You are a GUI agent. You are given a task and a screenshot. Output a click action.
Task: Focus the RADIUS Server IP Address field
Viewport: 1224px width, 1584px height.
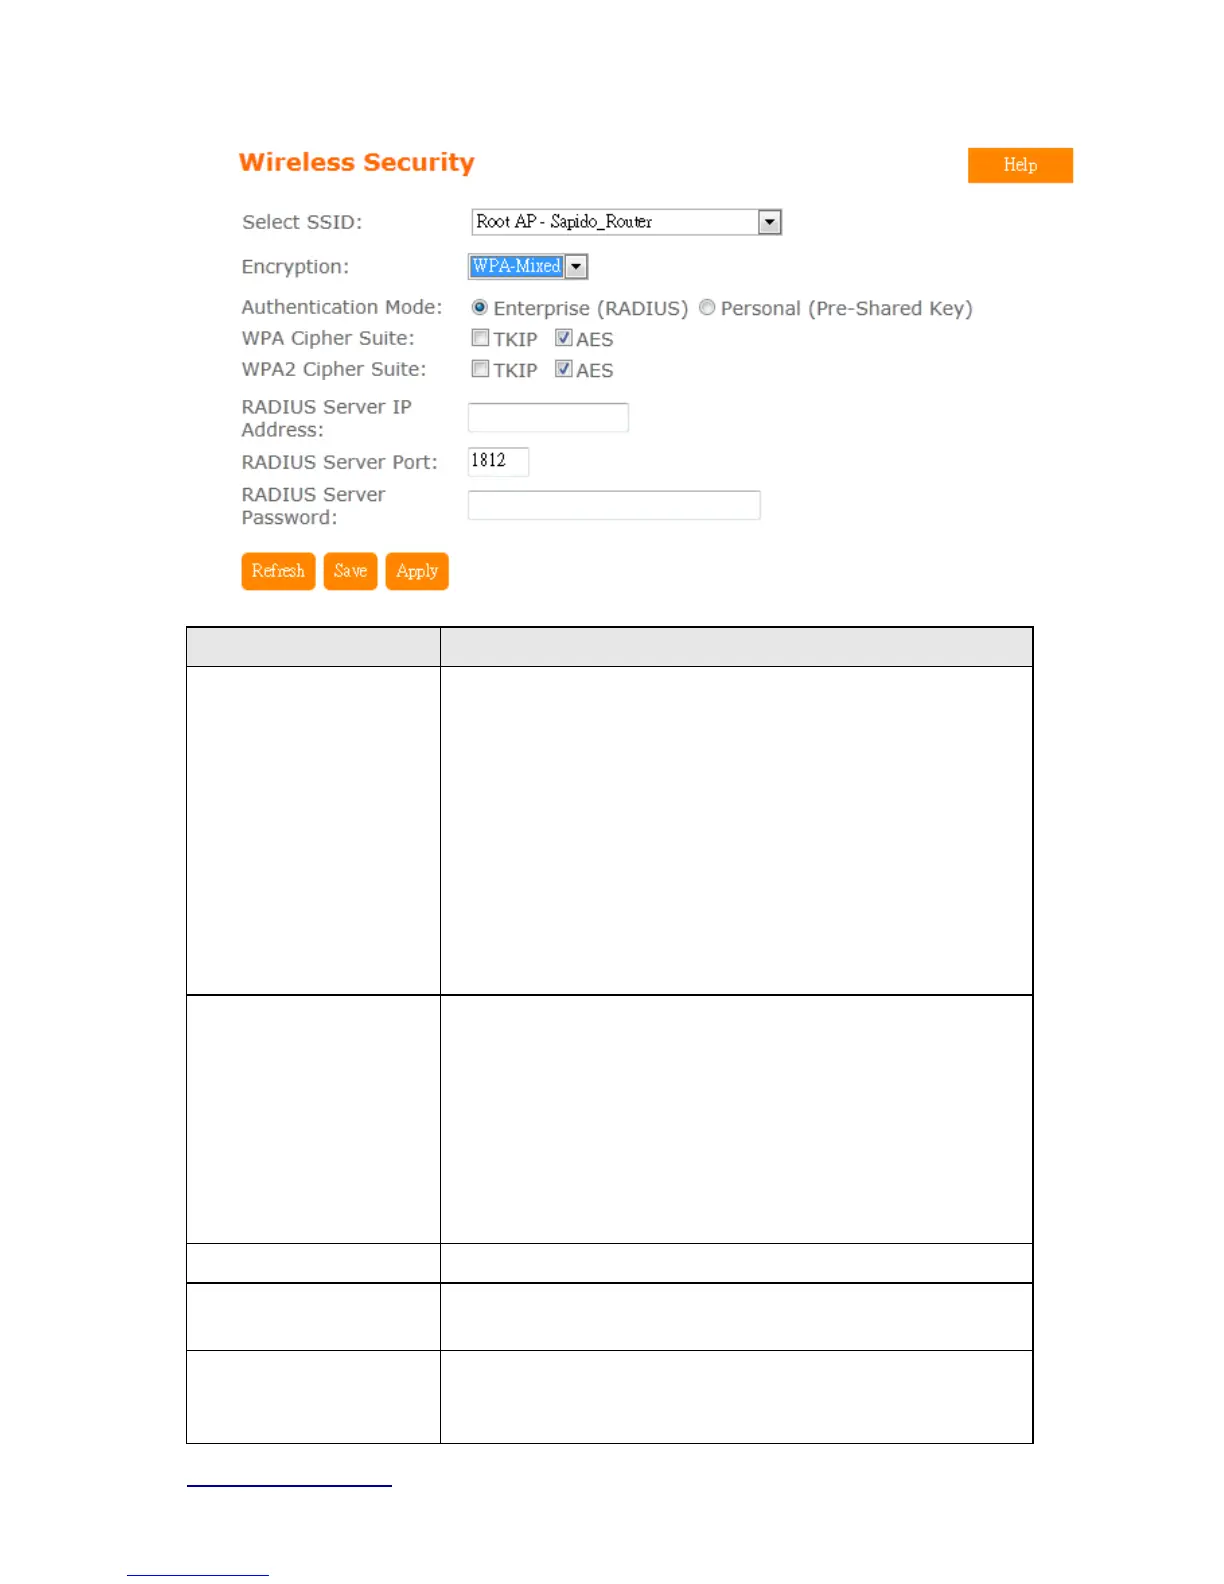coord(548,418)
